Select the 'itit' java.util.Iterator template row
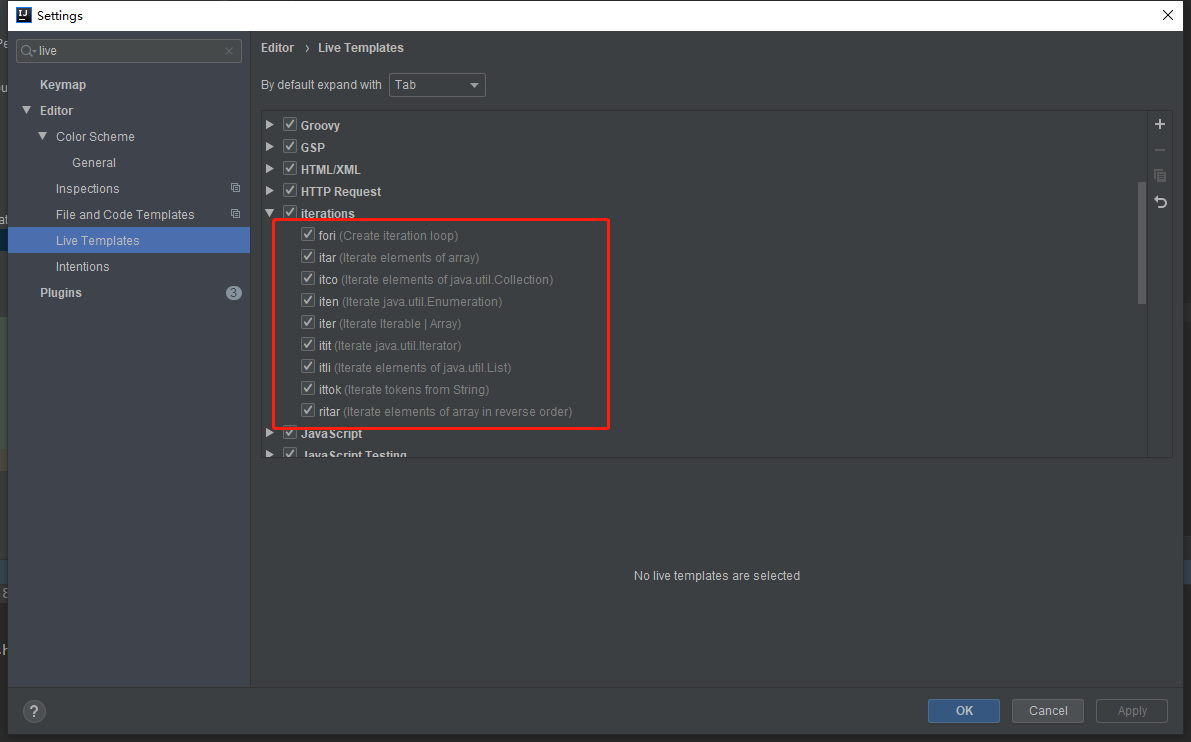Screen dimensions: 1191x742 [x=390, y=346]
